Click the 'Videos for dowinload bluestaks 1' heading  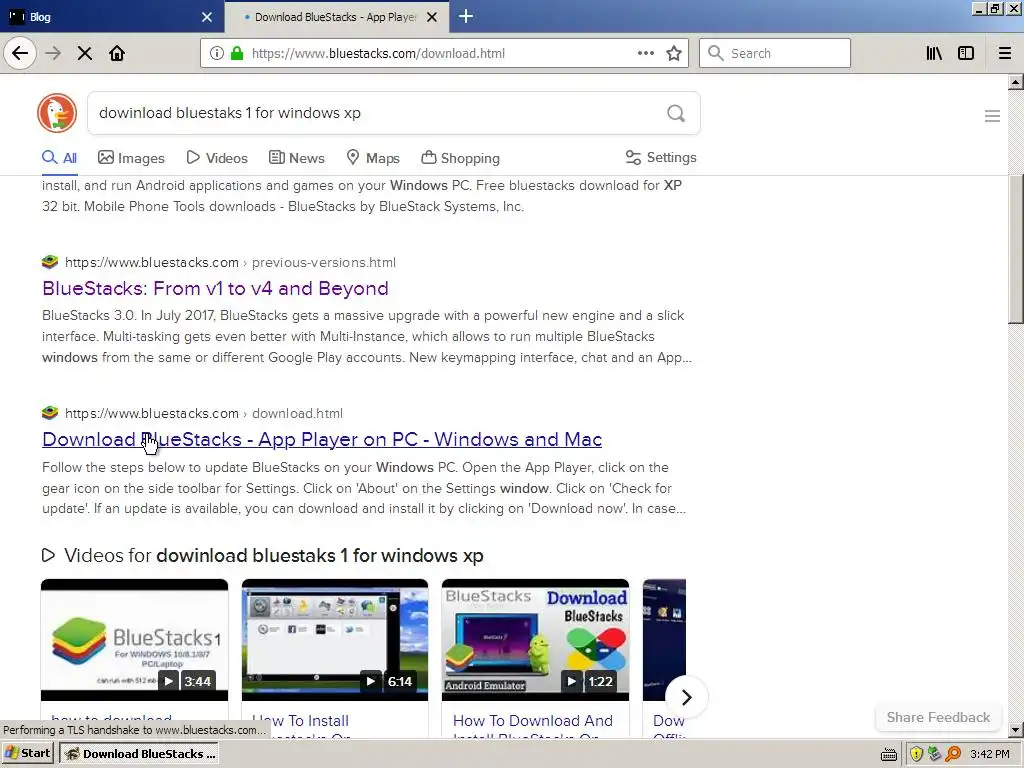point(263,555)
